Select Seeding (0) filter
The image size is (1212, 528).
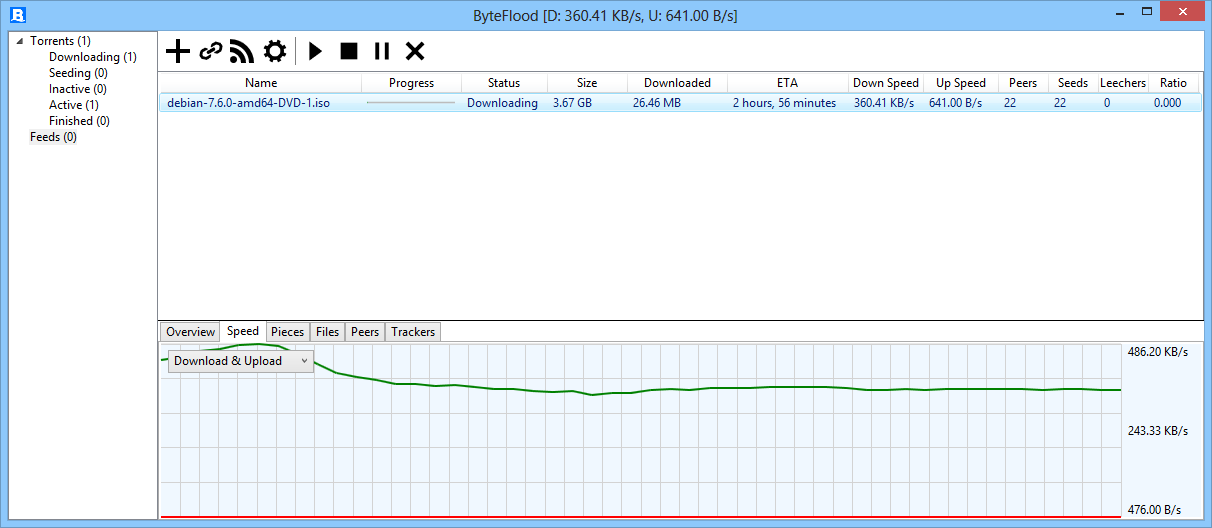coord(79,73)
